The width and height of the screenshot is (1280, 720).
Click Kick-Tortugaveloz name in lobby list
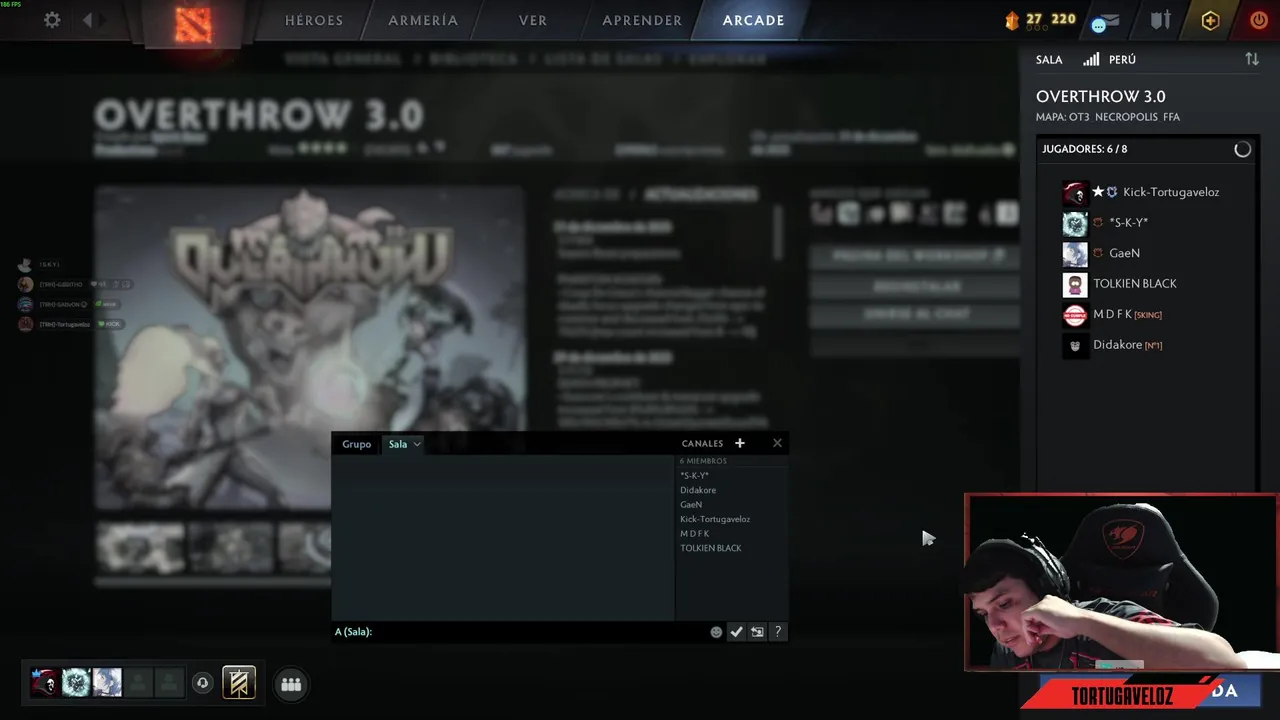pyautogui.click(x=1171, y=192)
